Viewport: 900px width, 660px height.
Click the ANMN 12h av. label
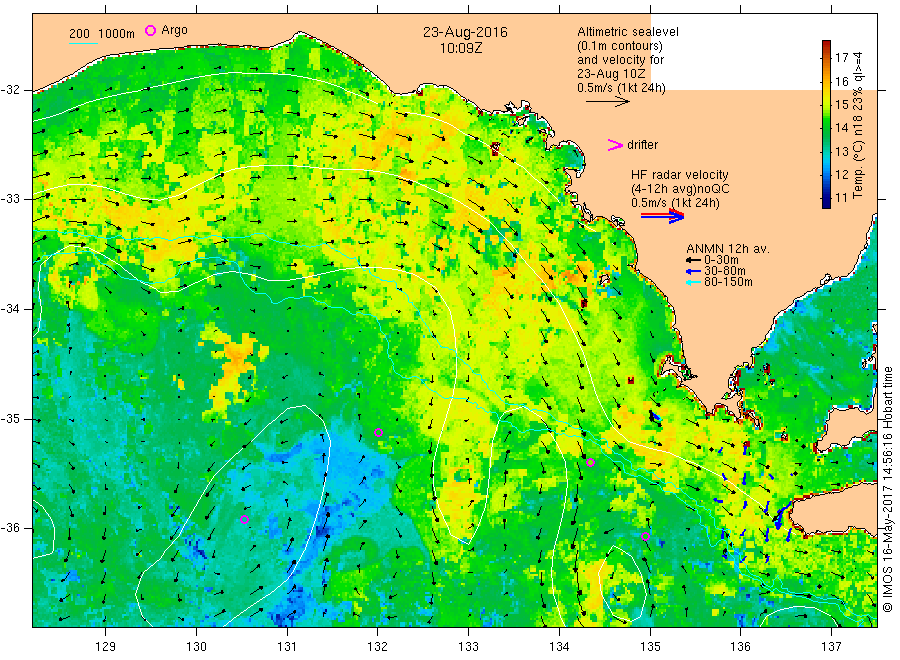[x=728, y=249]
